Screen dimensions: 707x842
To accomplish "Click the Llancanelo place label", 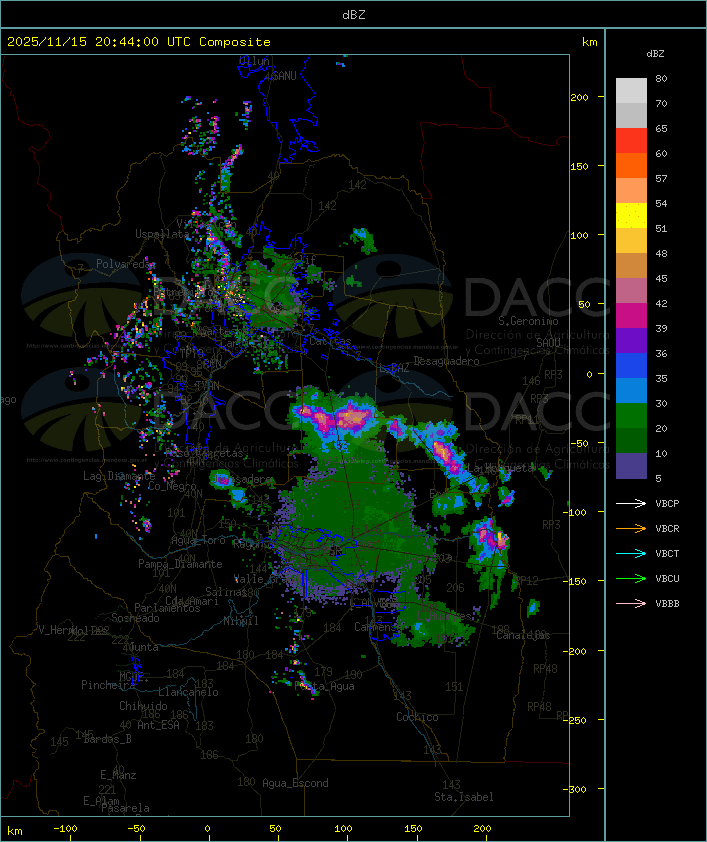I will (x=188, y=692).
